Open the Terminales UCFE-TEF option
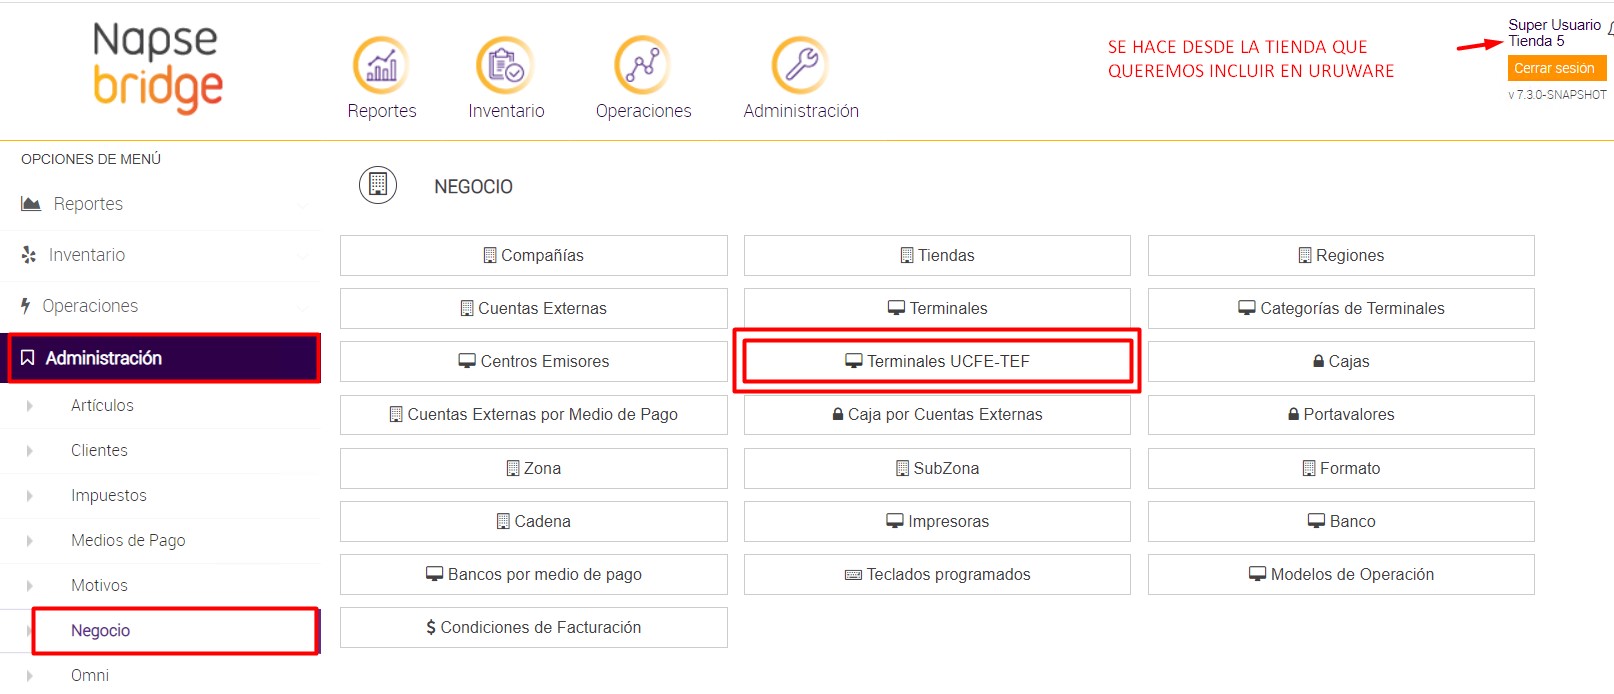The width and height of the screenshot is (1614, 694). coord(937,361)
